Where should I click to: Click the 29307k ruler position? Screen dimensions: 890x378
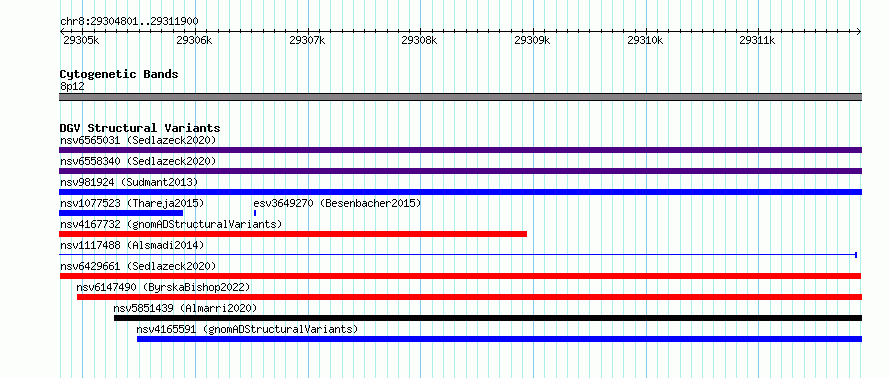coord(307,40)
